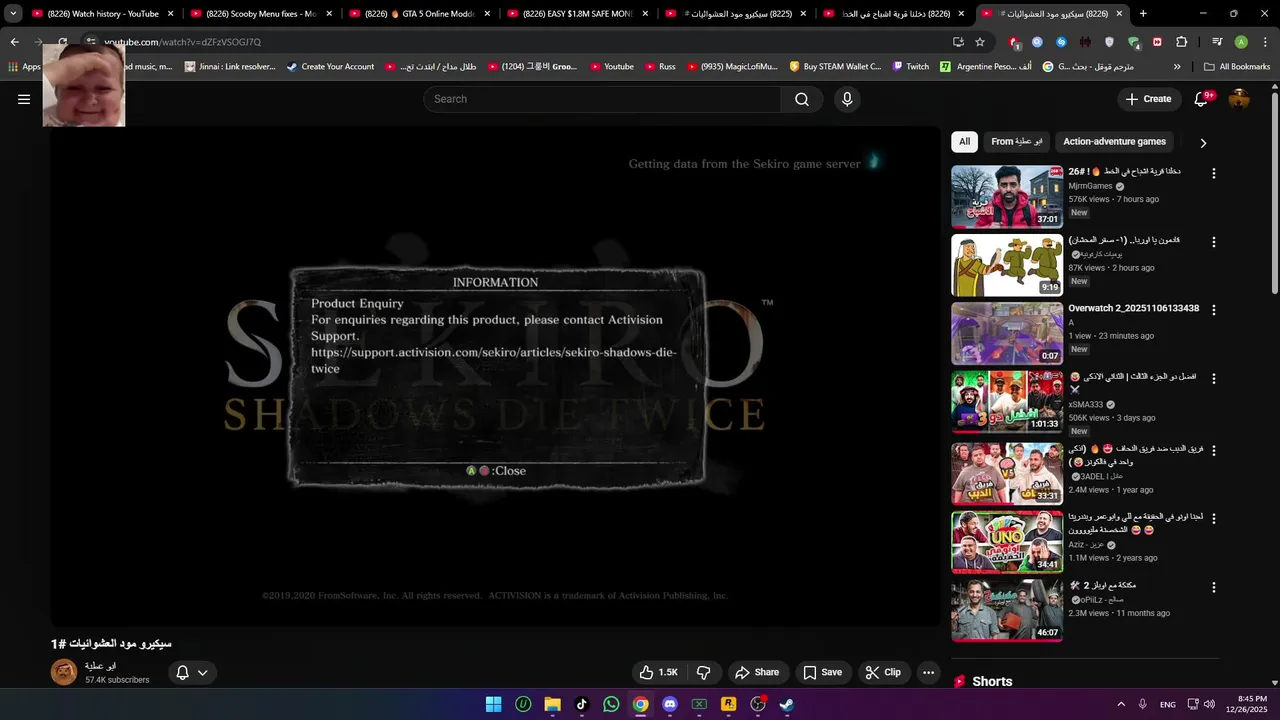The height and width of the screenshot is (720, 1280).
Task: Open the MjrmGames 37:01 video thumbnail
Action: tap(1007, 197)
